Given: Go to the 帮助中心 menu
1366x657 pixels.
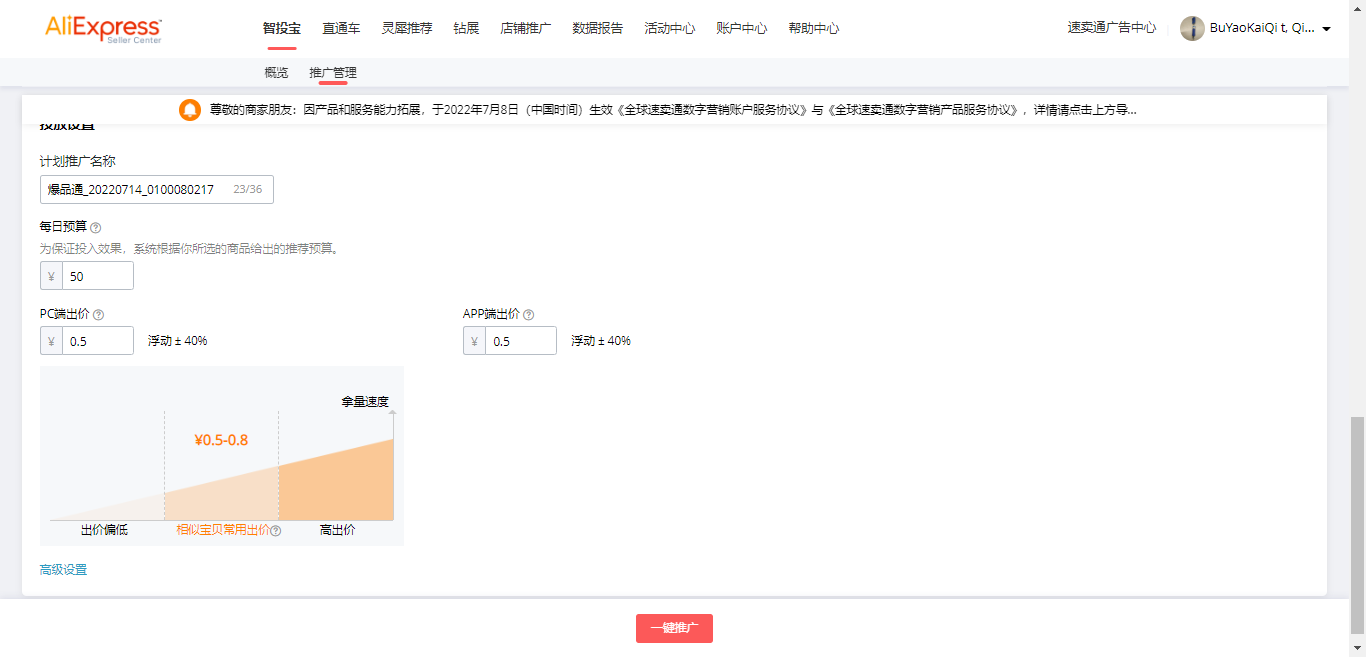Looking at the screenshot, I should (813, 29).
